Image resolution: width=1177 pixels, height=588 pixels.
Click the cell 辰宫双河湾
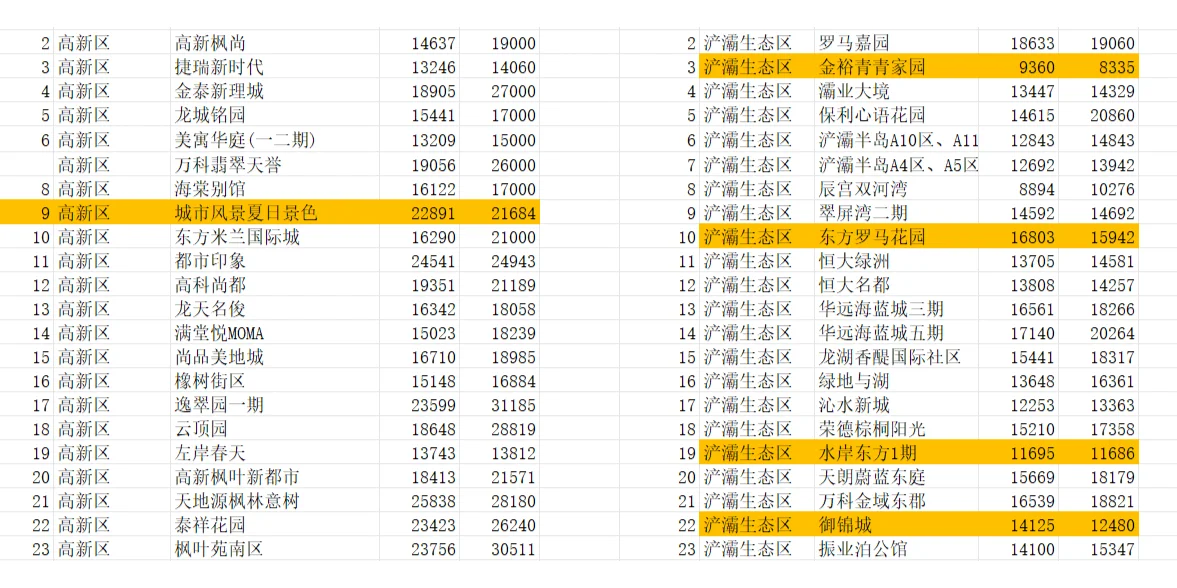(x=896, y=188)
